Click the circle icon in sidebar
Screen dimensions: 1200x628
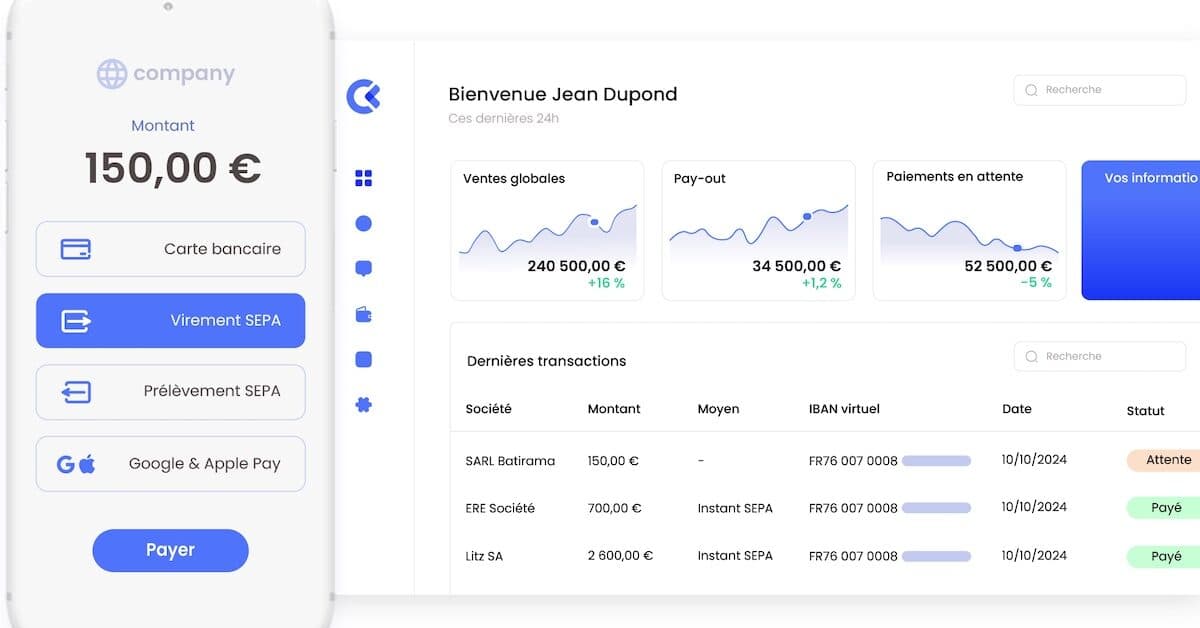pyautogui.click(x=364, y=224)
